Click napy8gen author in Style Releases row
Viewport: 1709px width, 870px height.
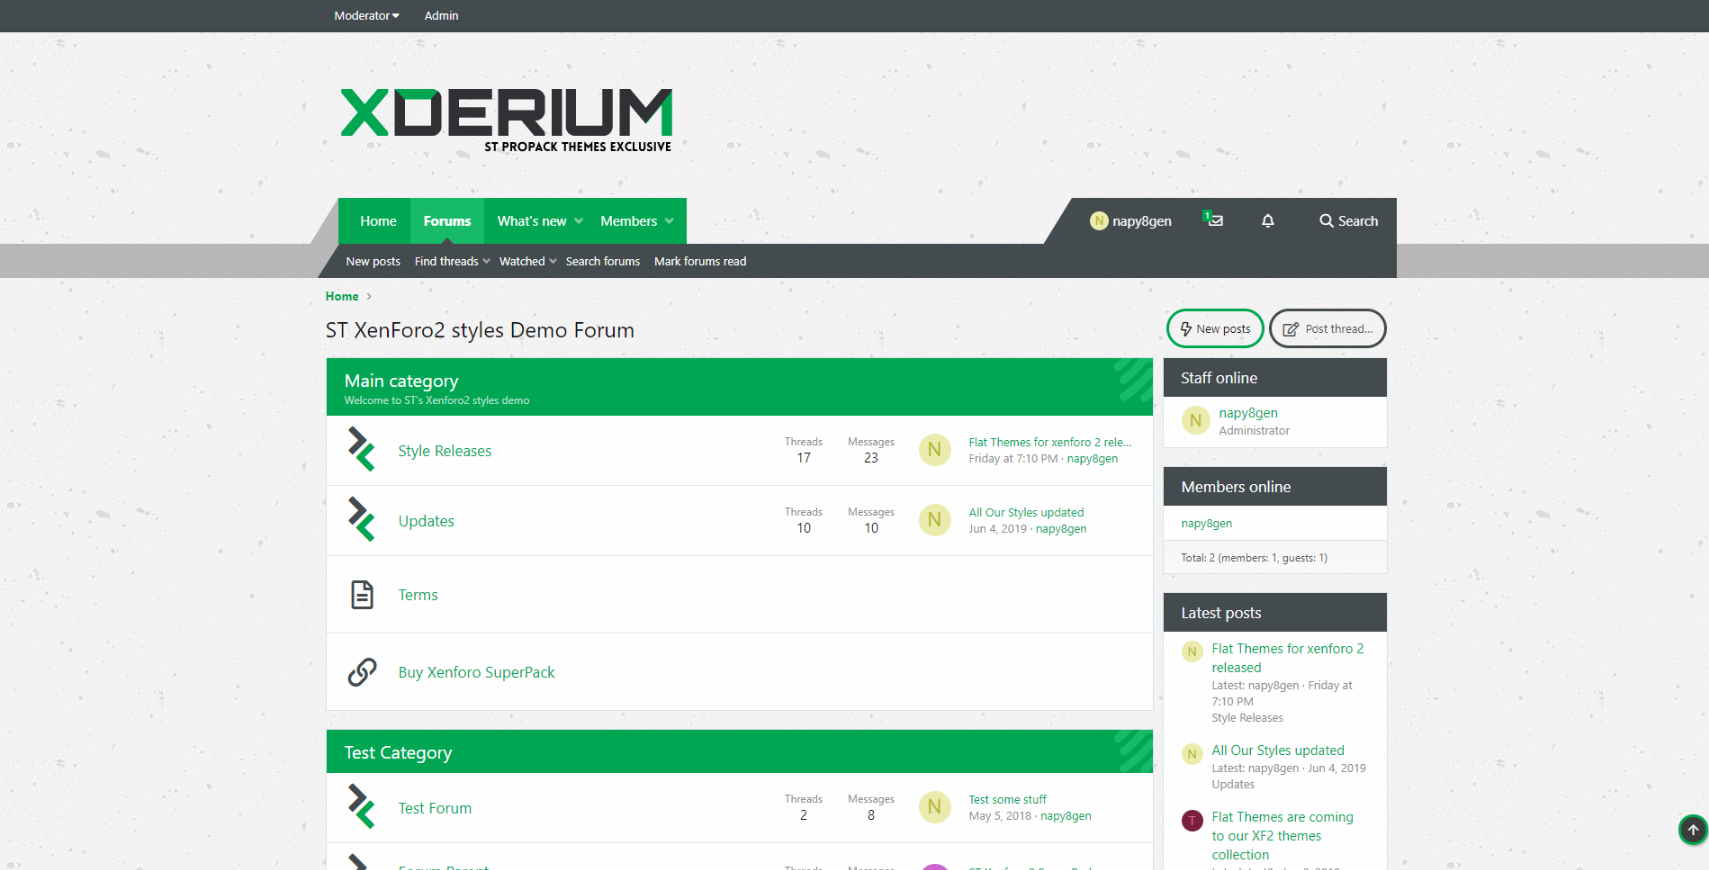(1092, 458)
